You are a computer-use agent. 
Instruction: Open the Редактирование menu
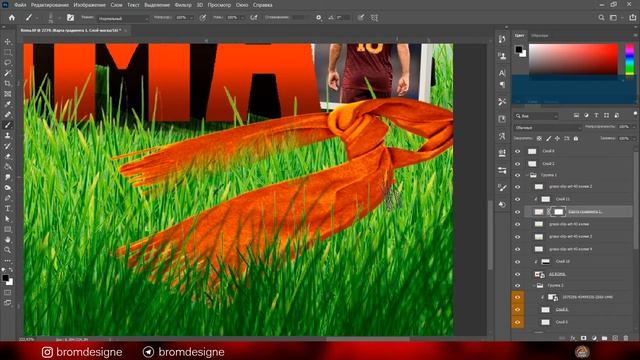[x=50, y=5]
